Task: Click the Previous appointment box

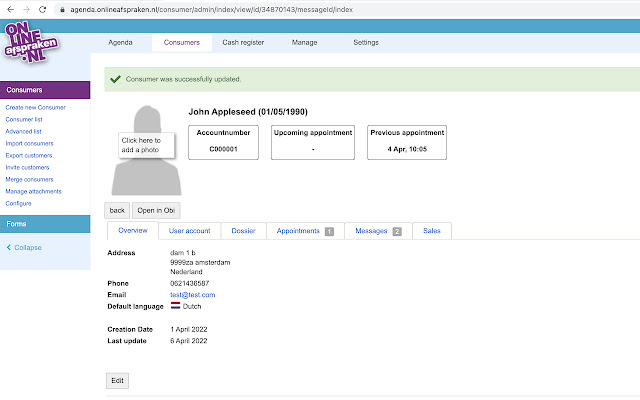Action: point(407,142)
